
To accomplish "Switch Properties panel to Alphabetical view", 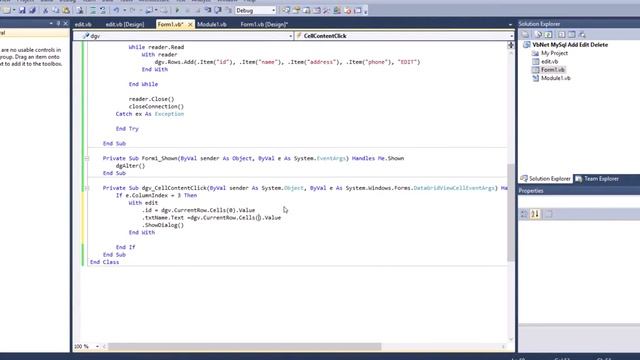I will 535,214.
